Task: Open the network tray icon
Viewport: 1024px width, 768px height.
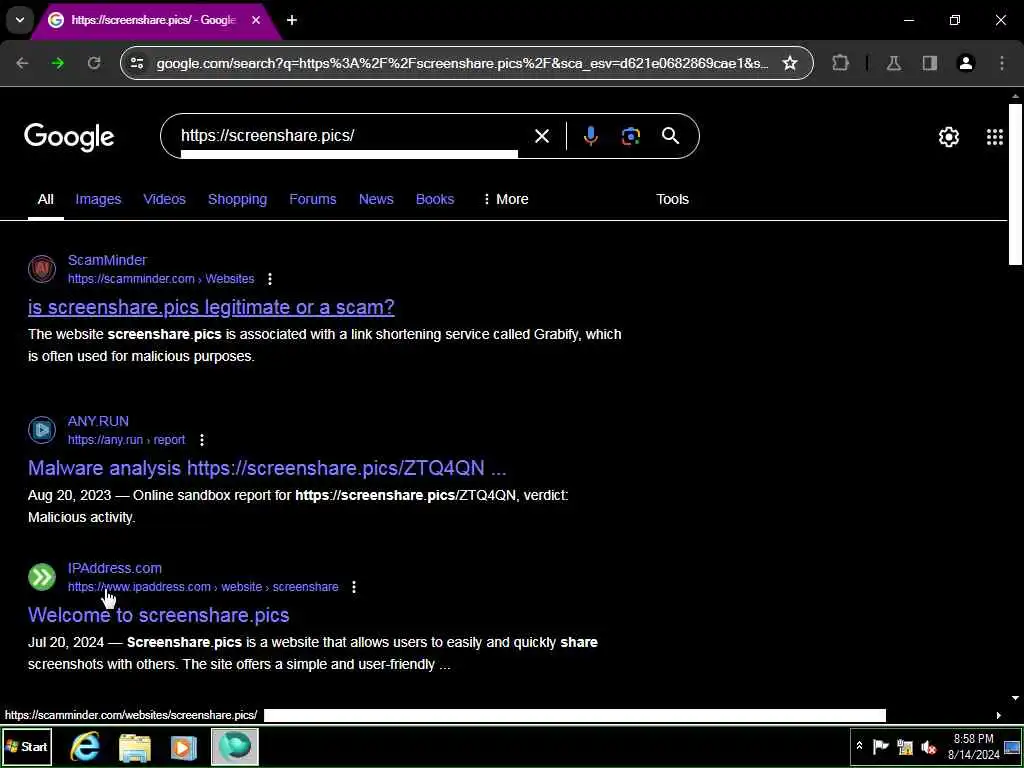Action: [904, 746]
